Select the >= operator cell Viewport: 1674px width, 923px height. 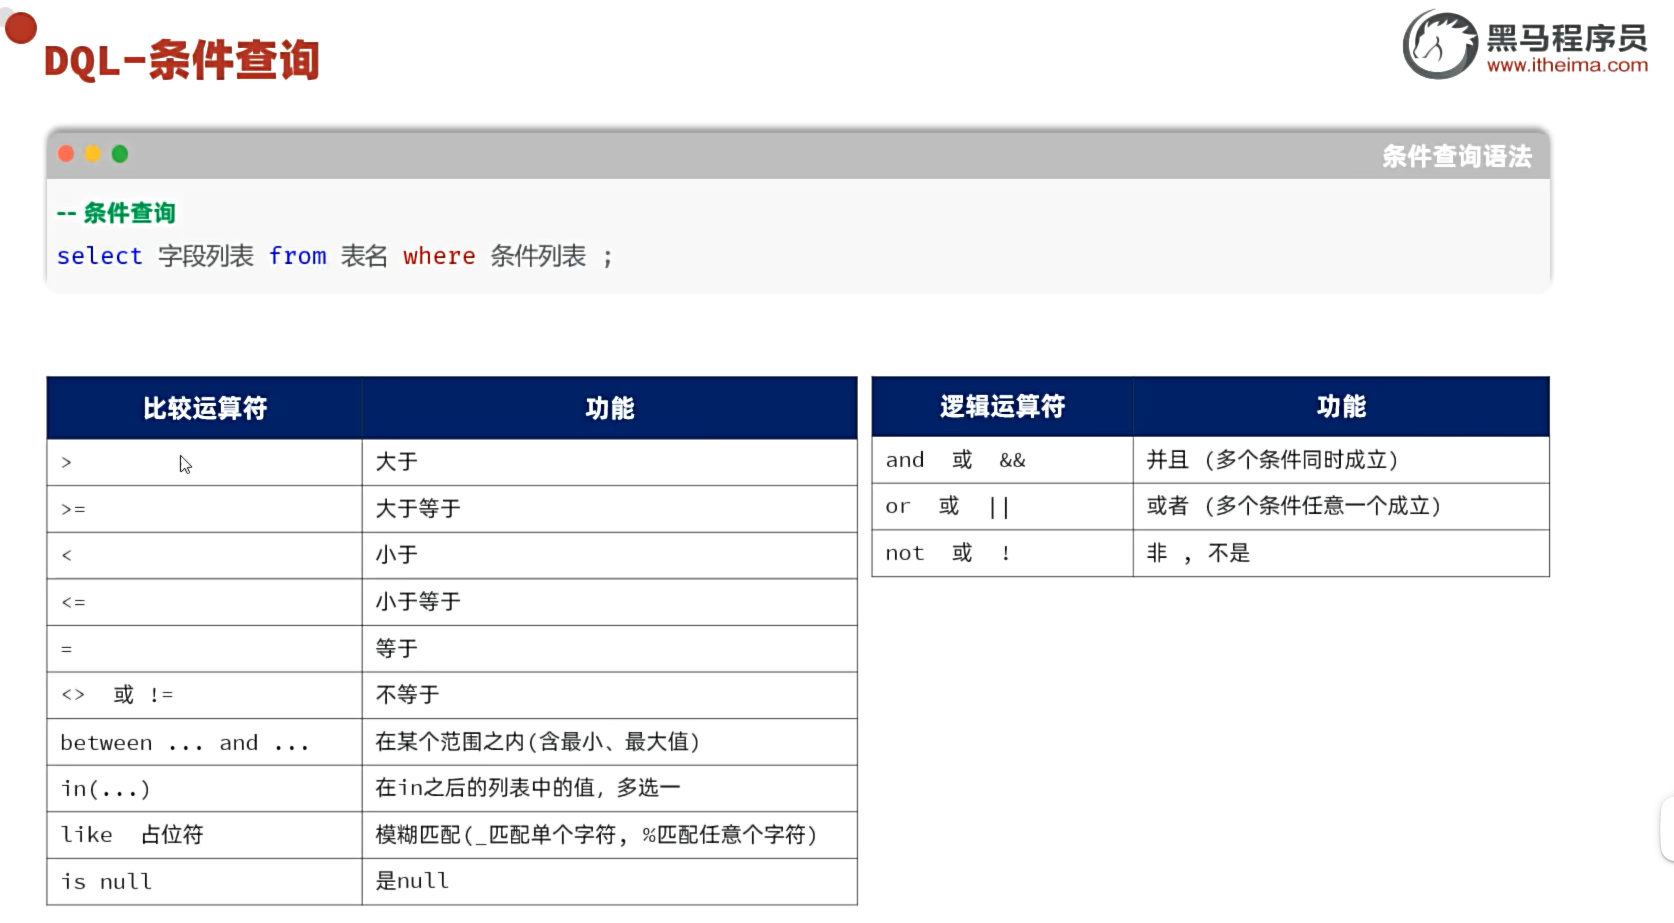[204, 509]
